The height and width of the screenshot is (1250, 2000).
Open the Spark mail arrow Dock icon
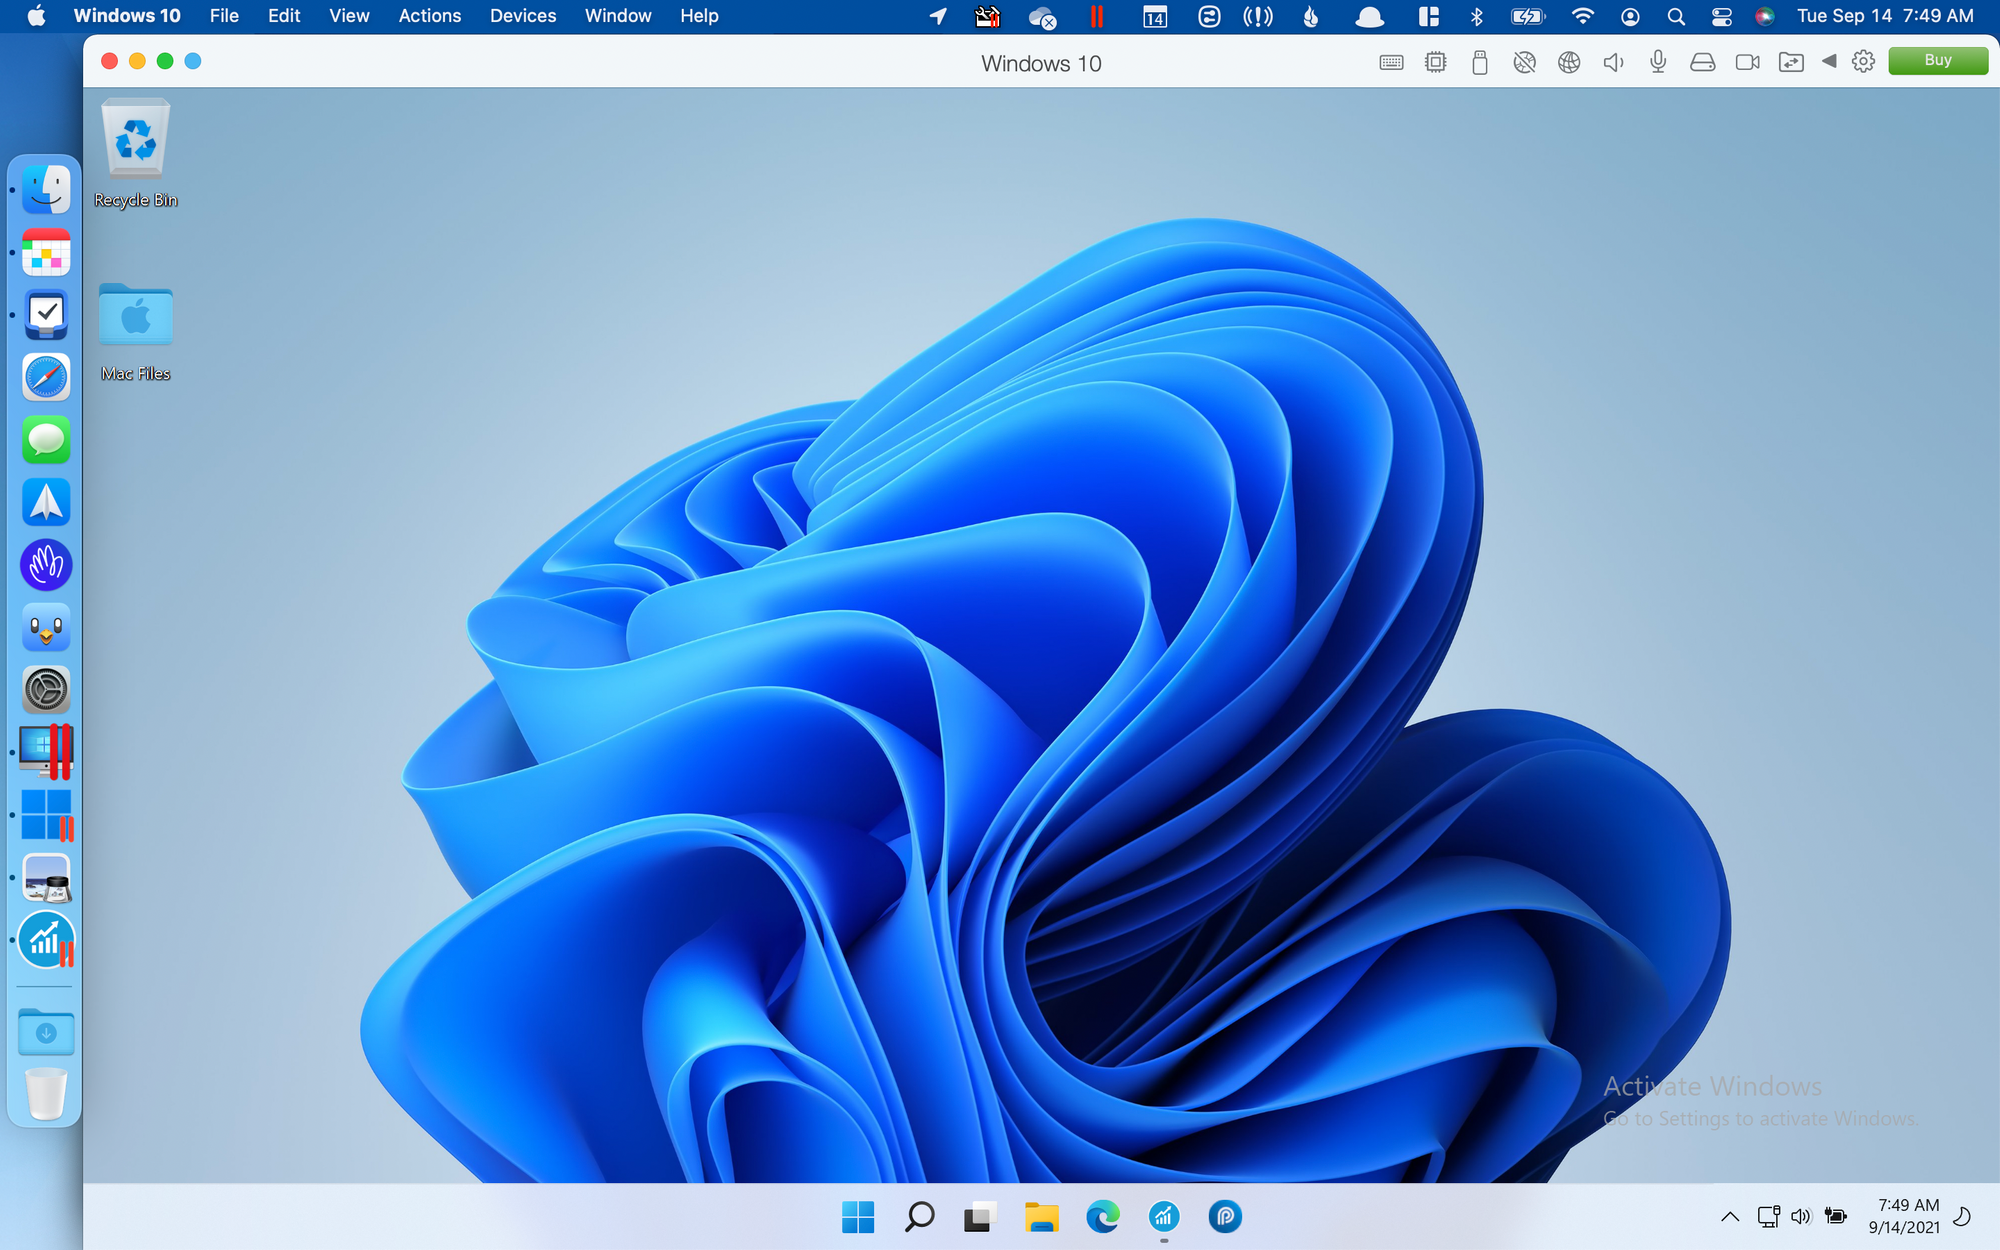pos(46,502)
